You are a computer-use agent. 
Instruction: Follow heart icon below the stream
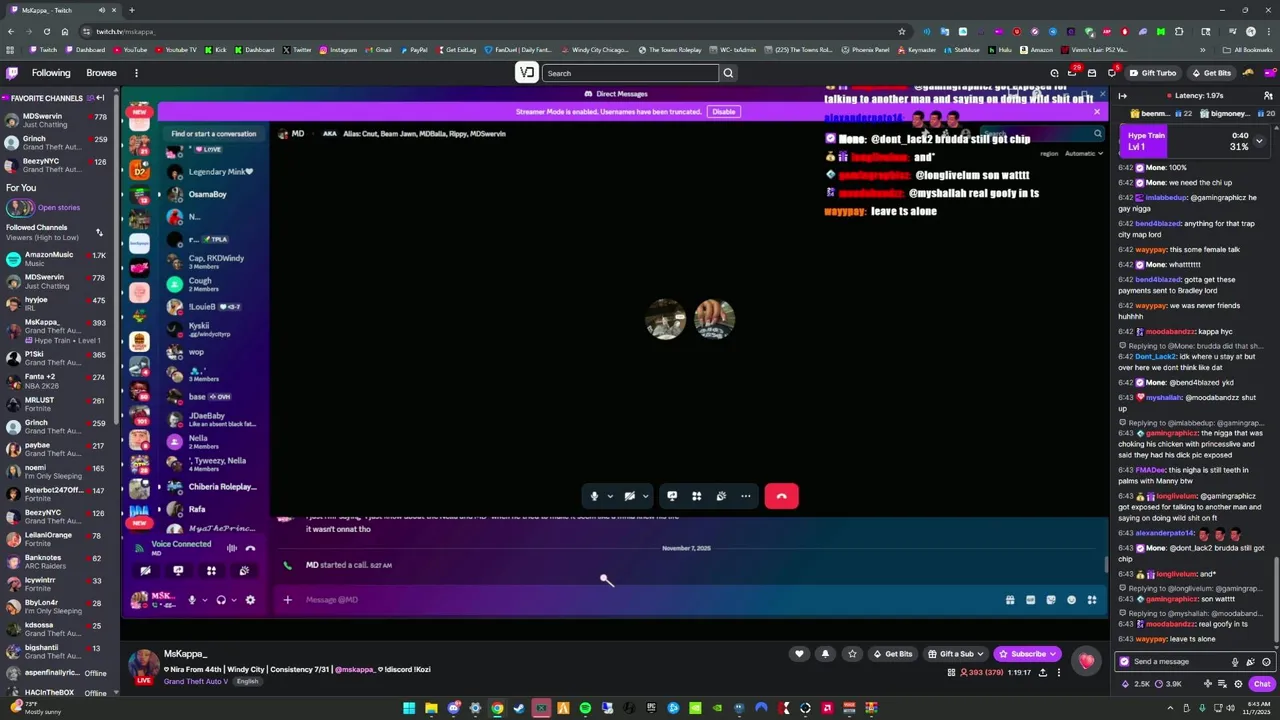pyautogui.click(x=798, y=654)
